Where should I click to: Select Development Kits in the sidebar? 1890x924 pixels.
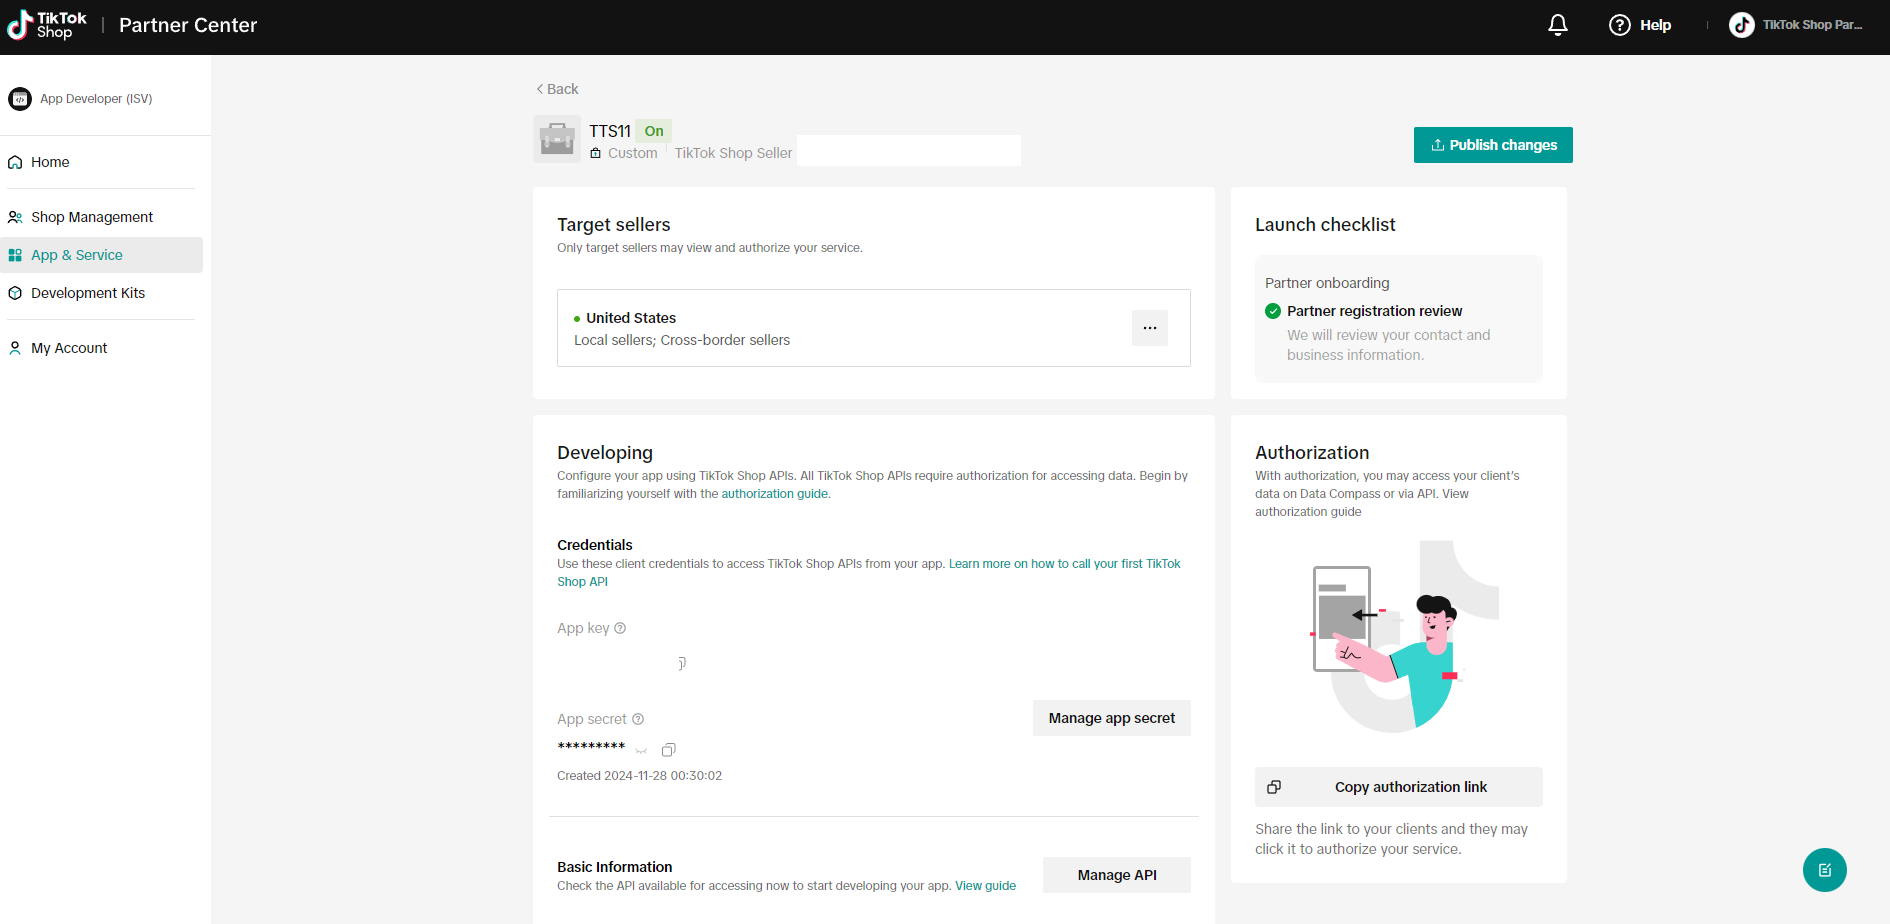point(88,293)
